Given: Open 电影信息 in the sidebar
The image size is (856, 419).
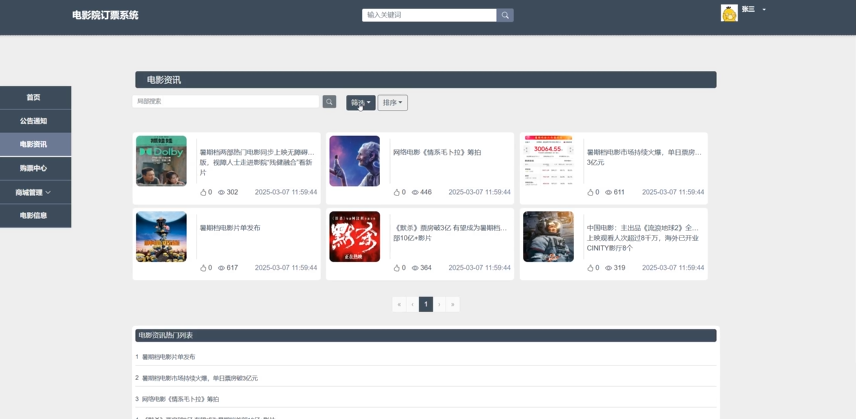Looking at the screenshot, I should [35, 216].
